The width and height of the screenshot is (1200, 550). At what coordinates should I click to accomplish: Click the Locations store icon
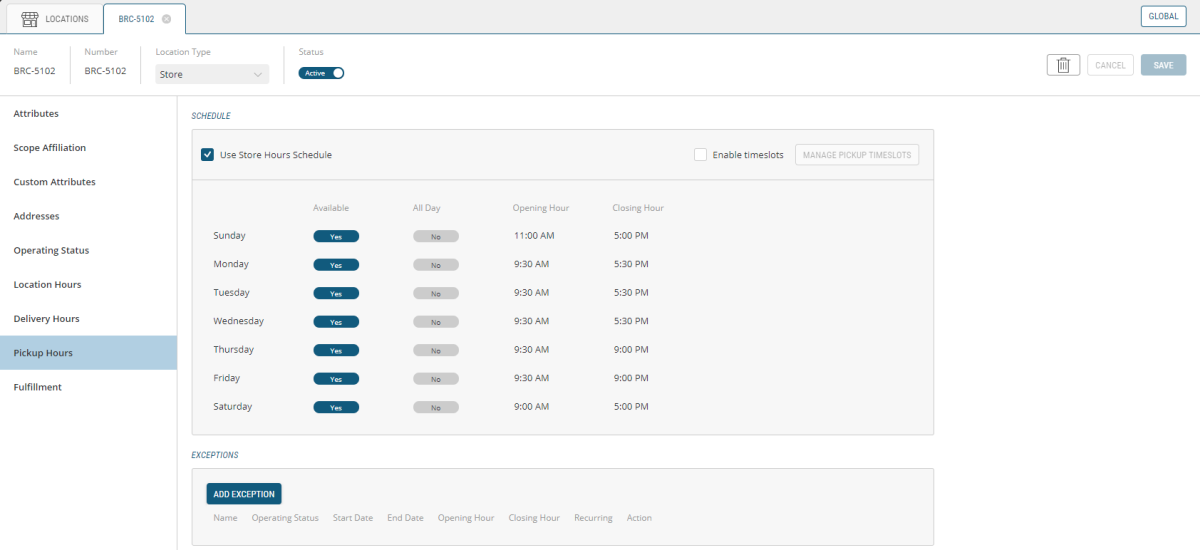coord(30,19)
